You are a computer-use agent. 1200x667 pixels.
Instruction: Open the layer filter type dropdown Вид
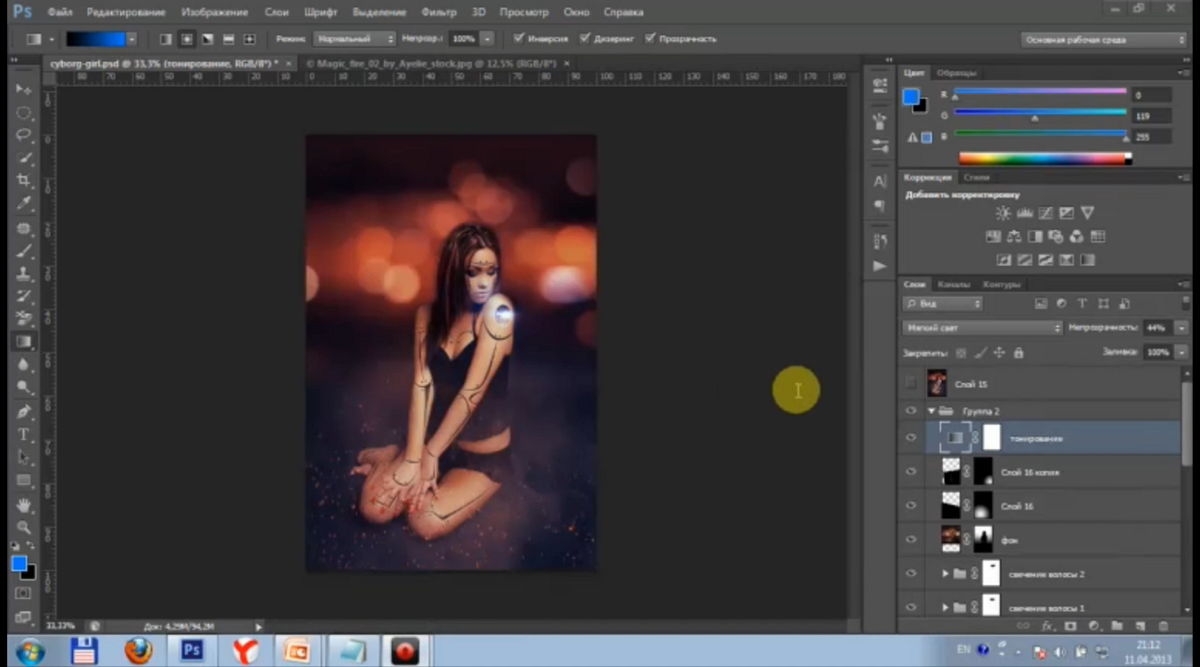(x=942, y=303)
